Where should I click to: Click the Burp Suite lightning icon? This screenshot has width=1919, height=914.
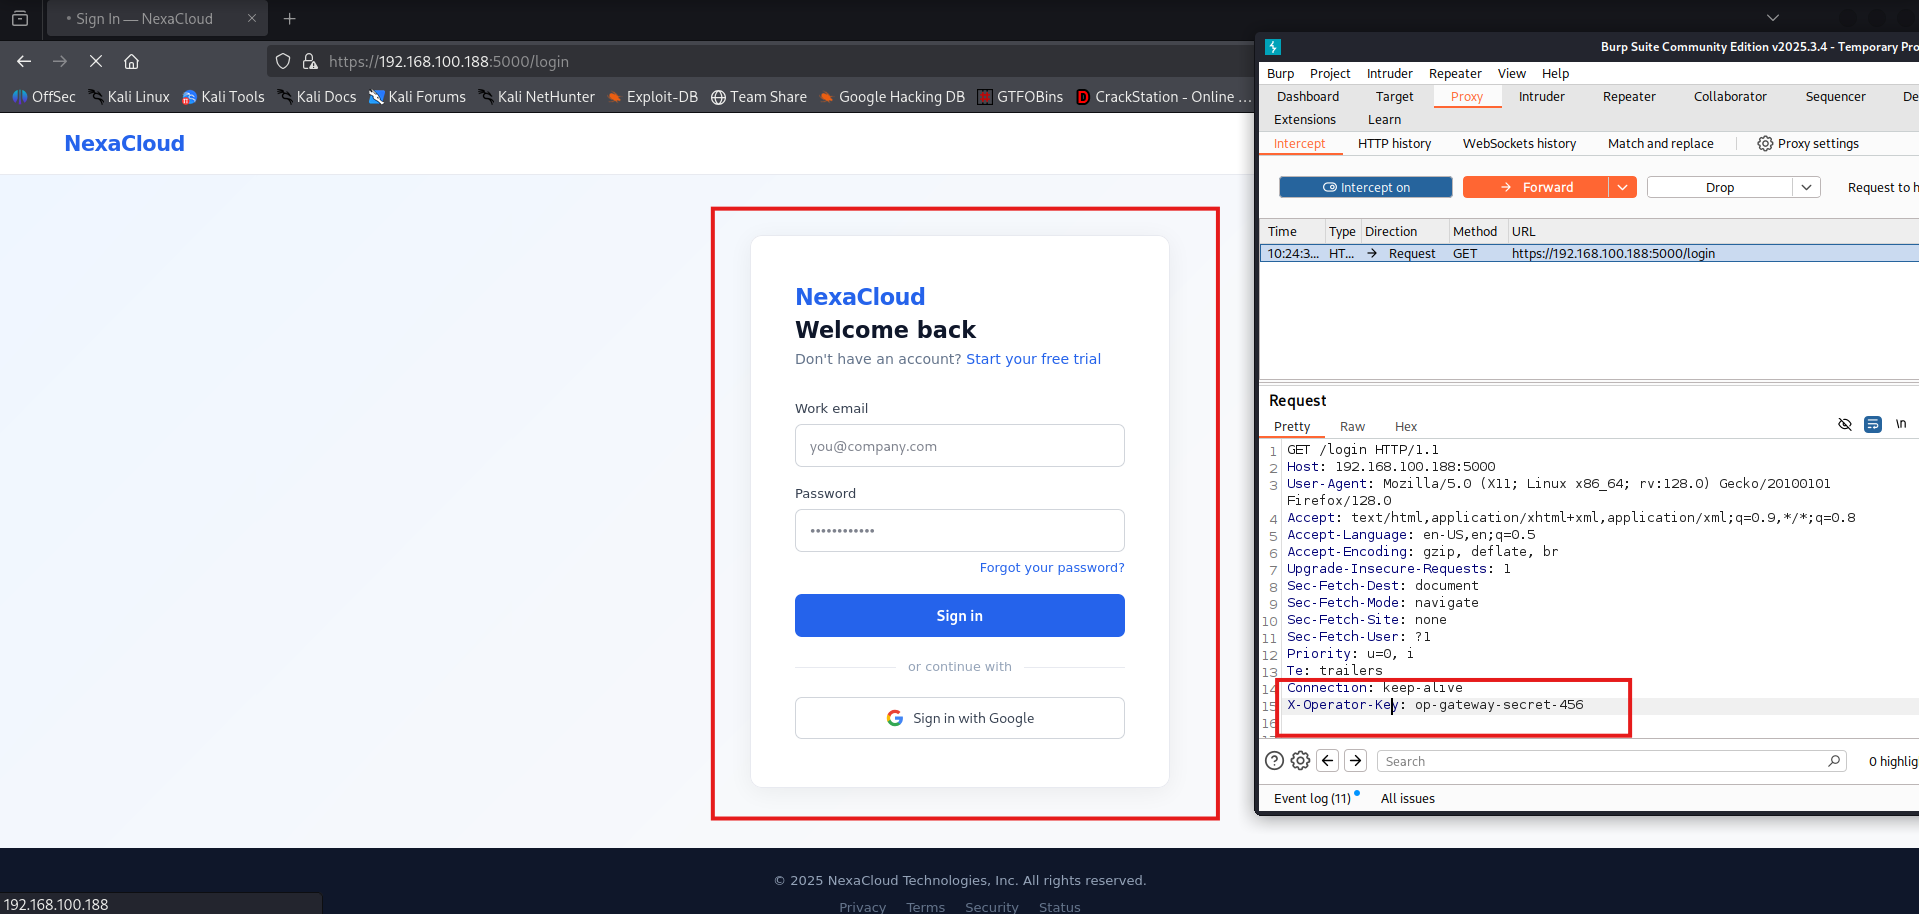point(1273,46)
